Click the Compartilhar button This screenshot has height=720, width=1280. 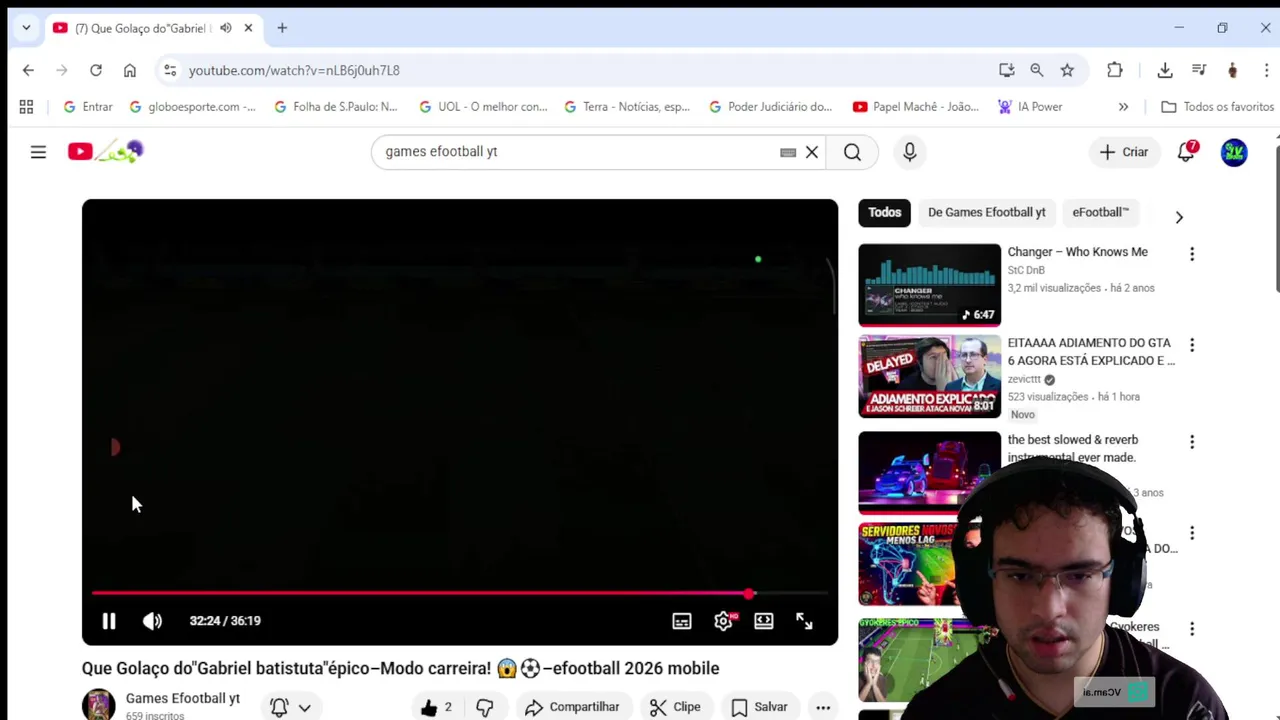tap(572, 707)
